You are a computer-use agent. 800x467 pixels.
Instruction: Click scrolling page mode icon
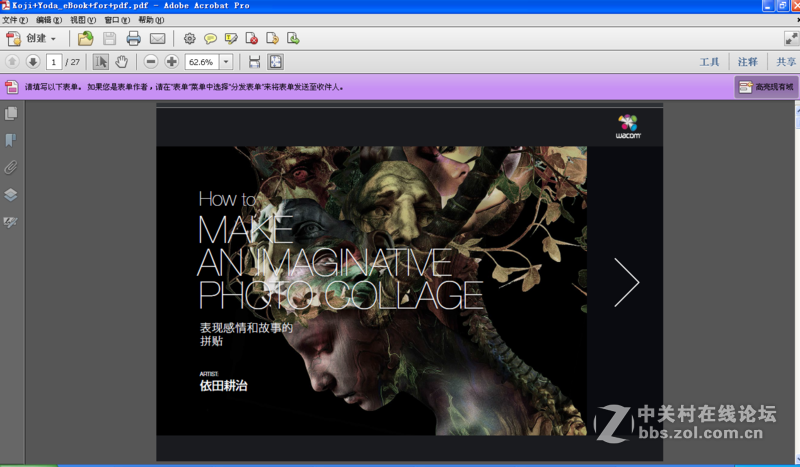(254, 62)
